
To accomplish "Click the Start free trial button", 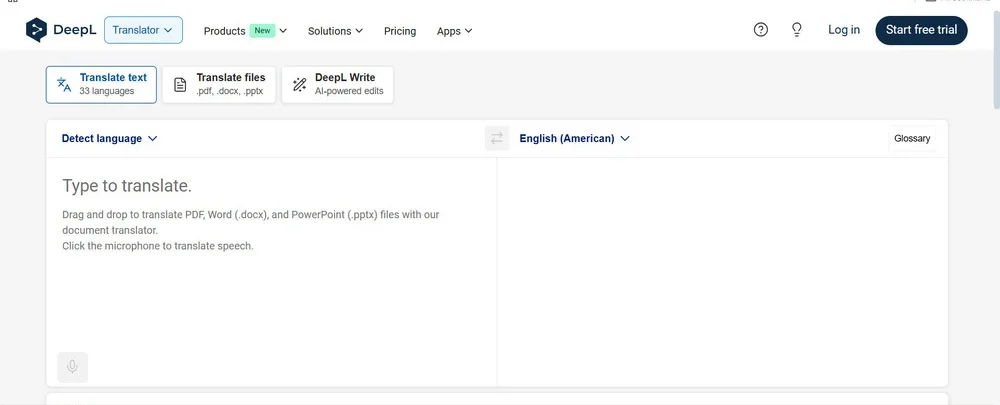I will pos(921,30).
